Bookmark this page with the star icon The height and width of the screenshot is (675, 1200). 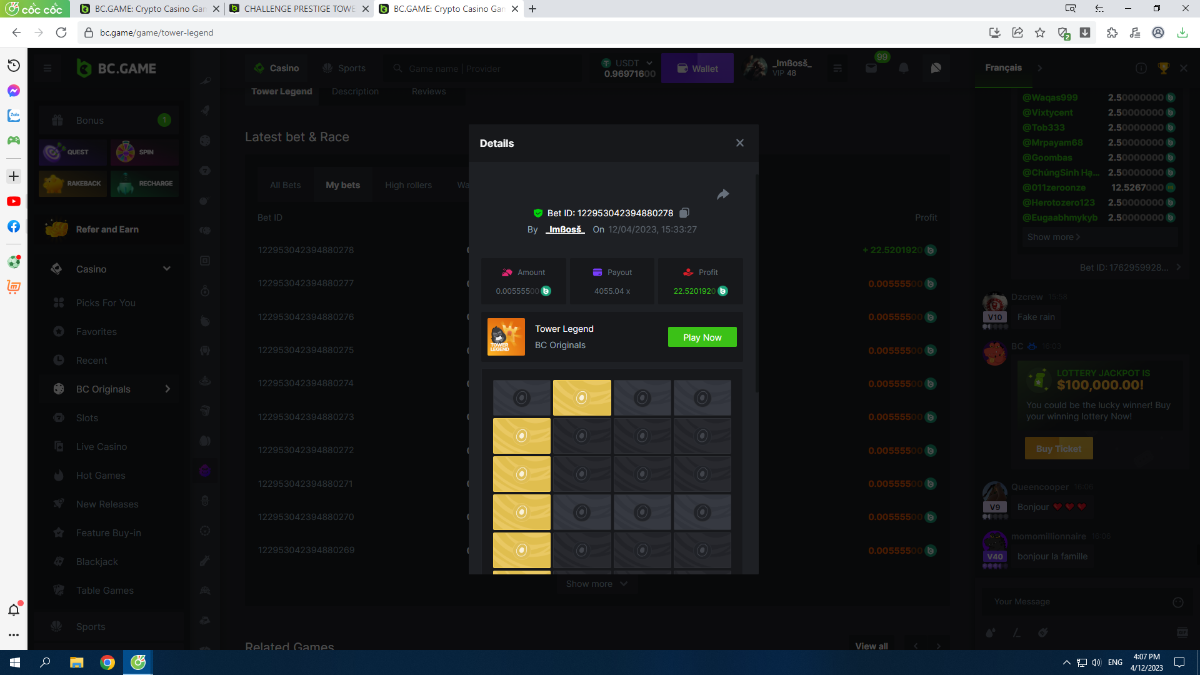[1039, 32]
